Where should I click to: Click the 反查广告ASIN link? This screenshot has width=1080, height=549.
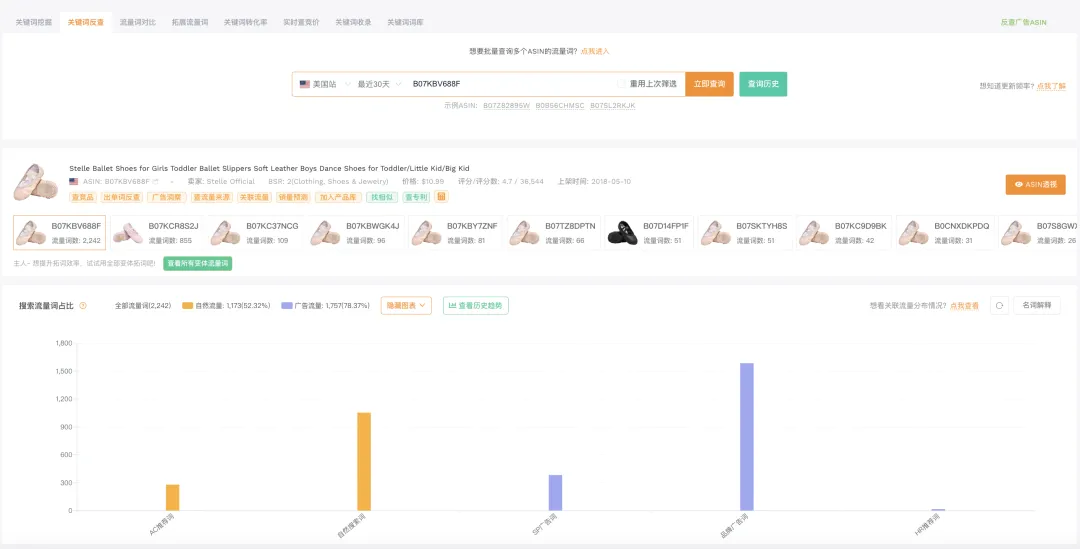[1024, 22]
